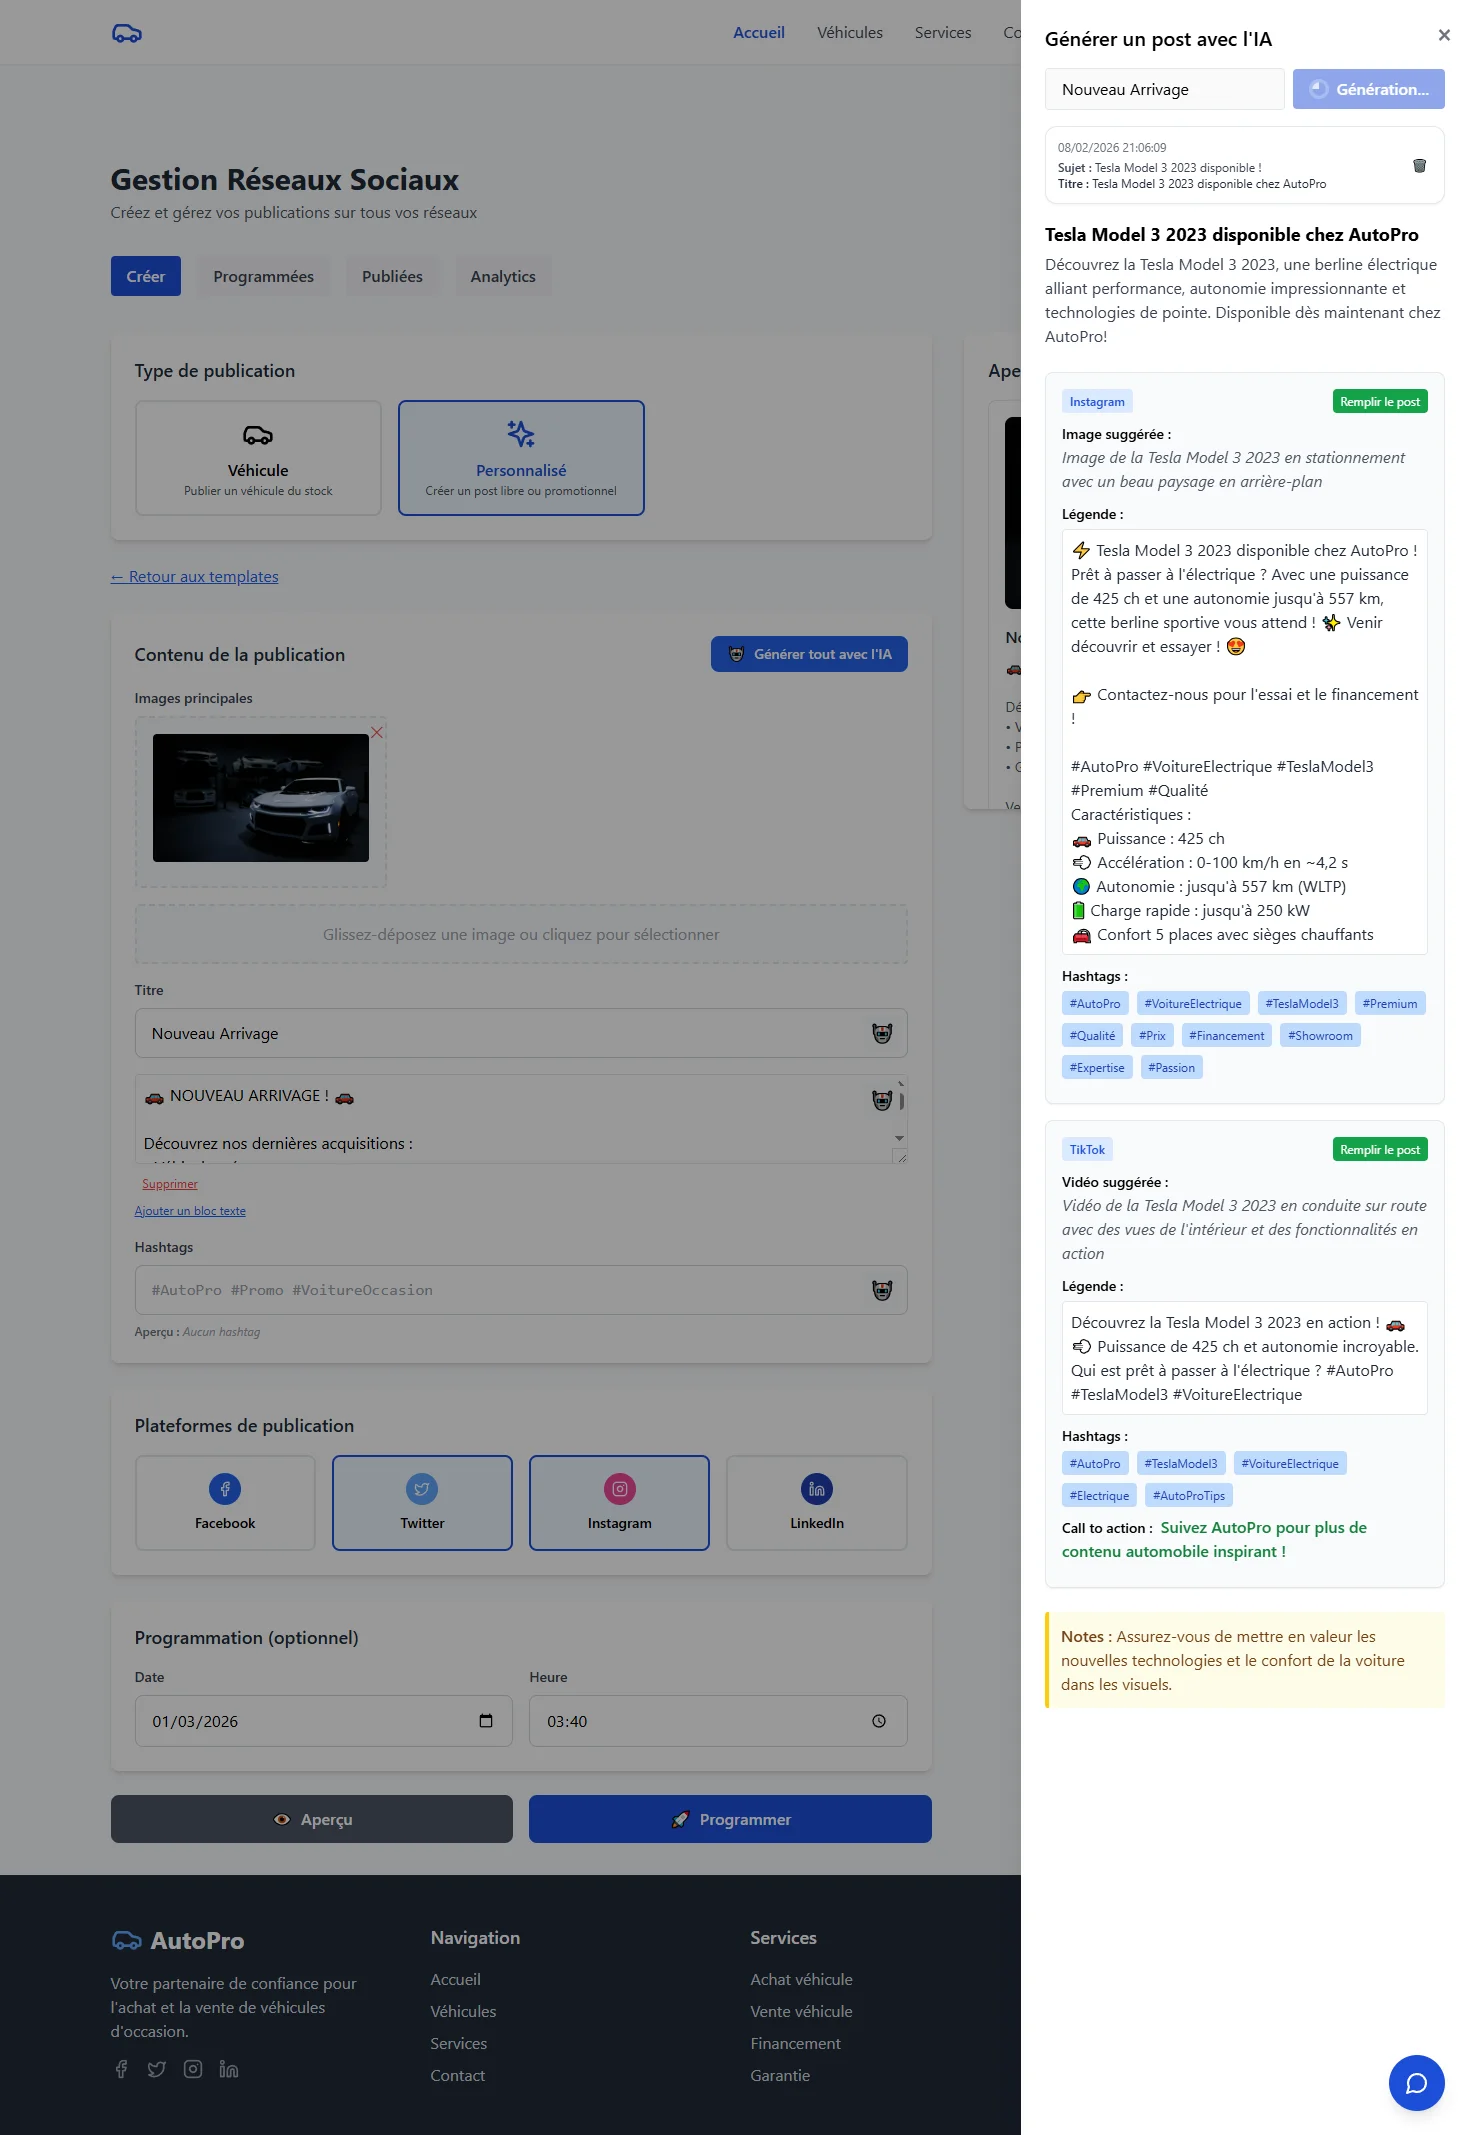Image resolution: width=1469 pixels, height=2135 pixels.
Task: Click the Aperçu preview button
Action: point(312,1819)
